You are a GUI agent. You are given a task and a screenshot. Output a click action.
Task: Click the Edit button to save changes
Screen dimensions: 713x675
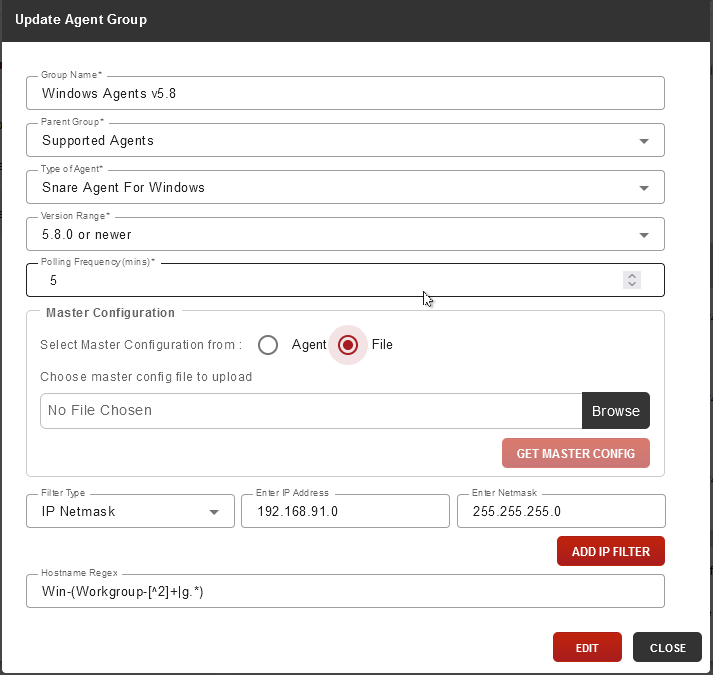point(587,647)
